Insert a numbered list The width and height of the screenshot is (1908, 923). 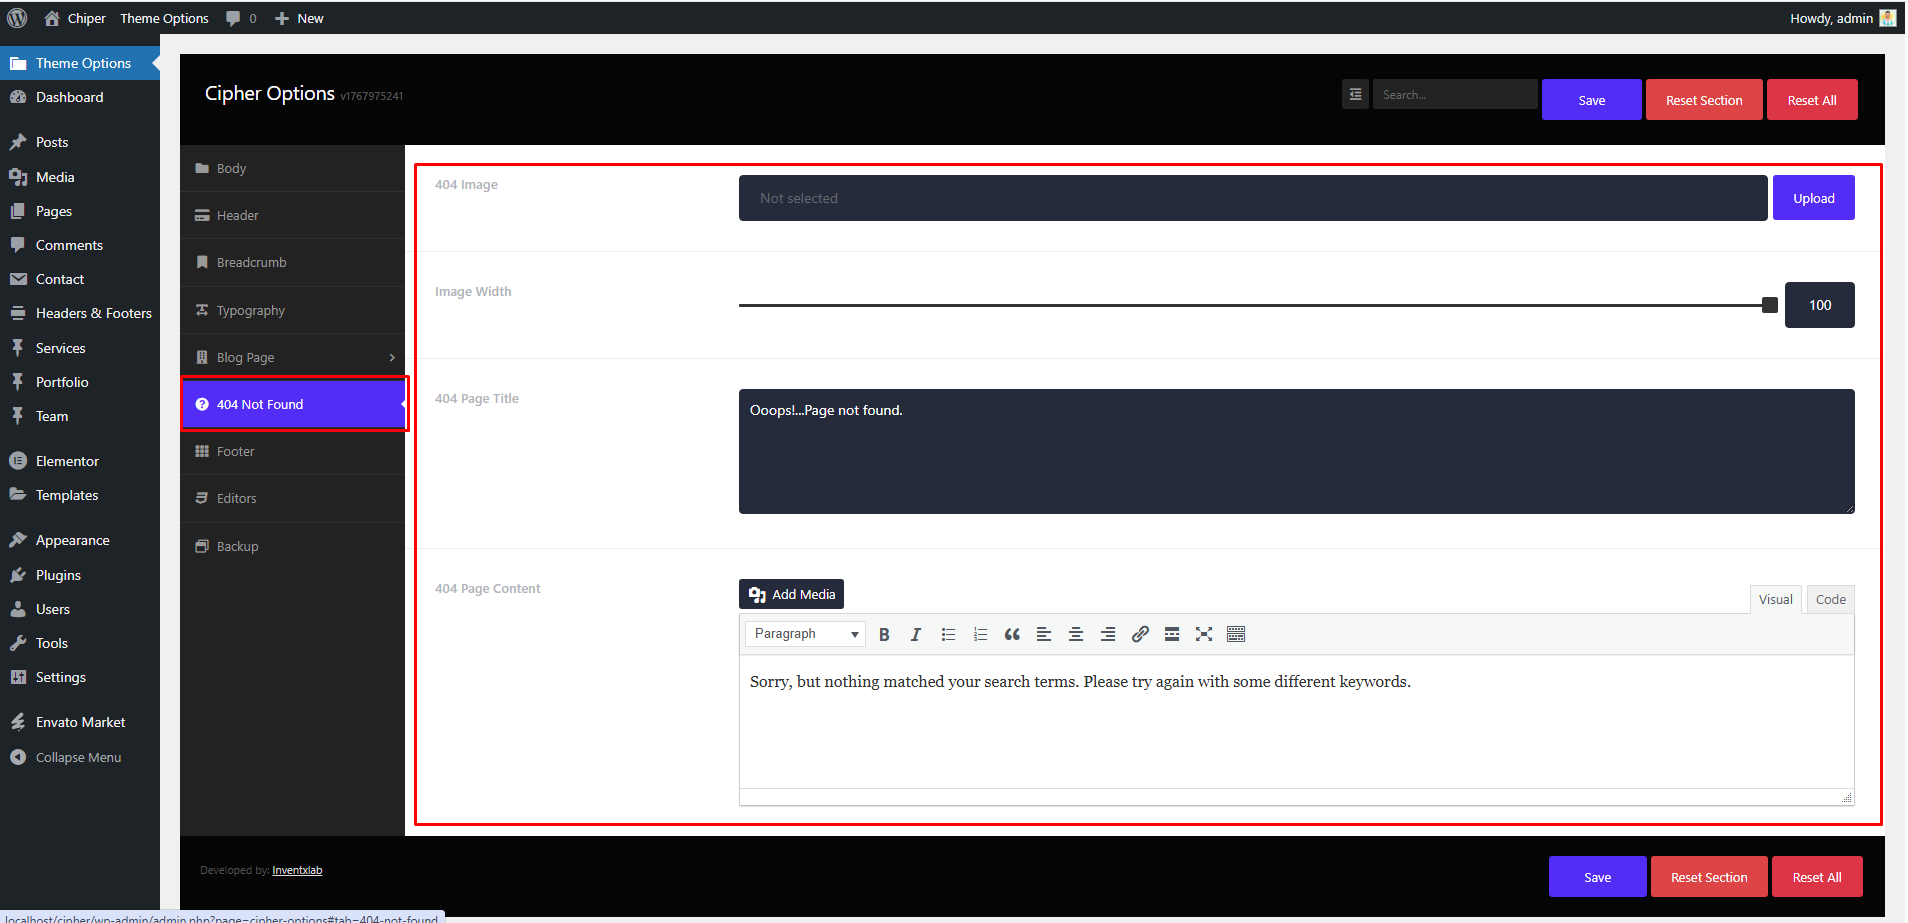(x=980, y=634)
